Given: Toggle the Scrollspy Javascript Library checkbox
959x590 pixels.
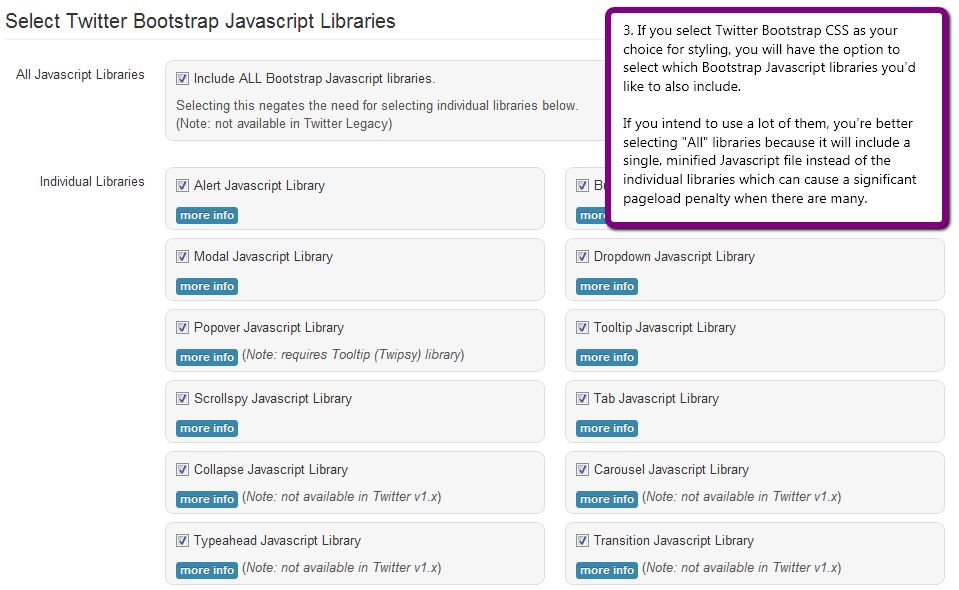Looking at the screenshot, I should tap(182, 398).
